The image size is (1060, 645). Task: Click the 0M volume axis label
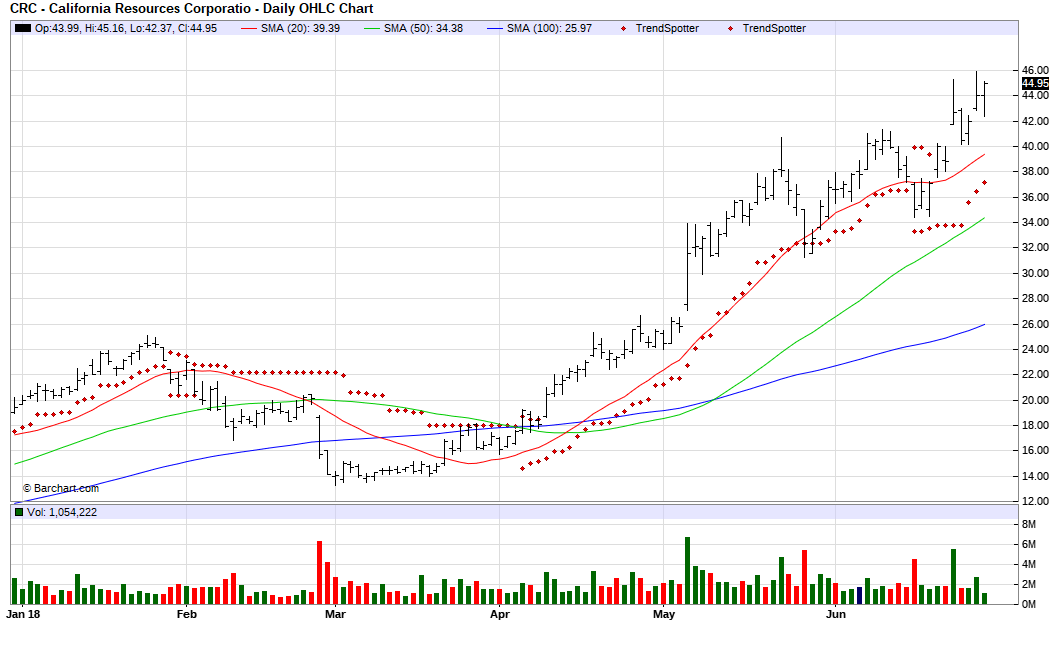[1029, 604]
